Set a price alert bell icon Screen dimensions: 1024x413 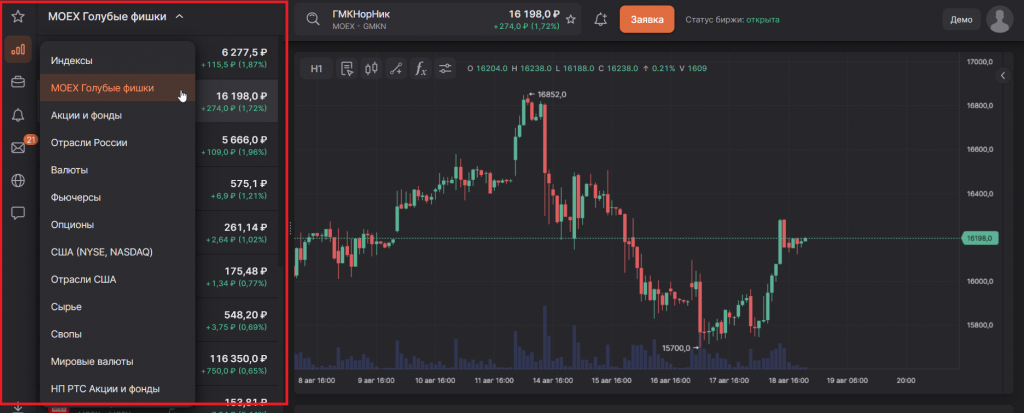point(601,20)
